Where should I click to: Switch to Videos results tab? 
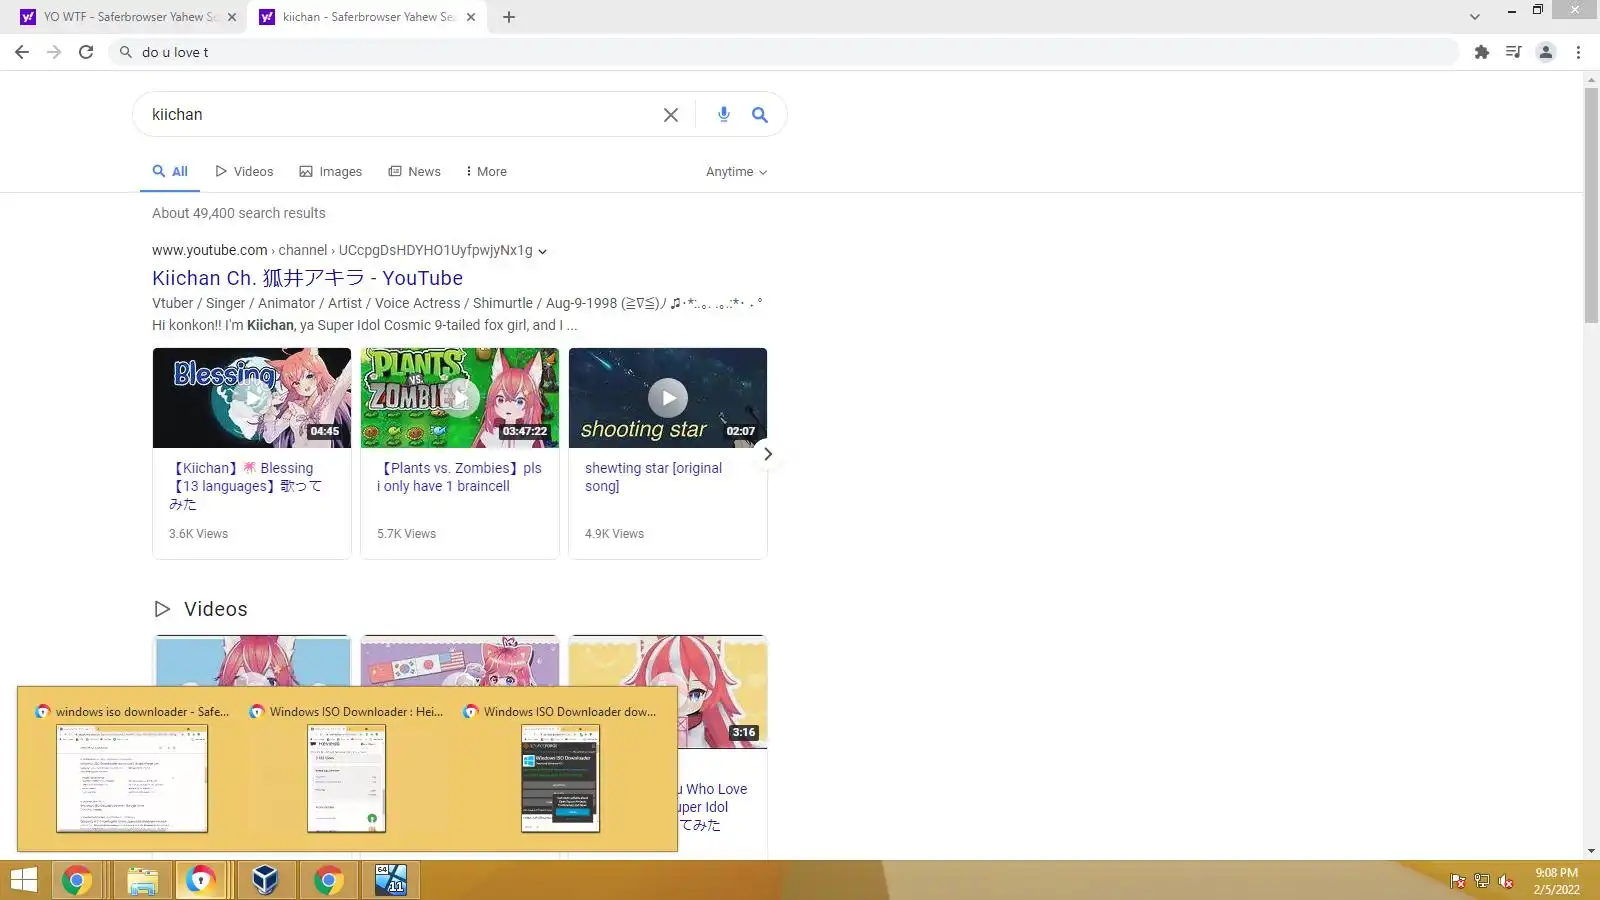click(x=244, y=172)
